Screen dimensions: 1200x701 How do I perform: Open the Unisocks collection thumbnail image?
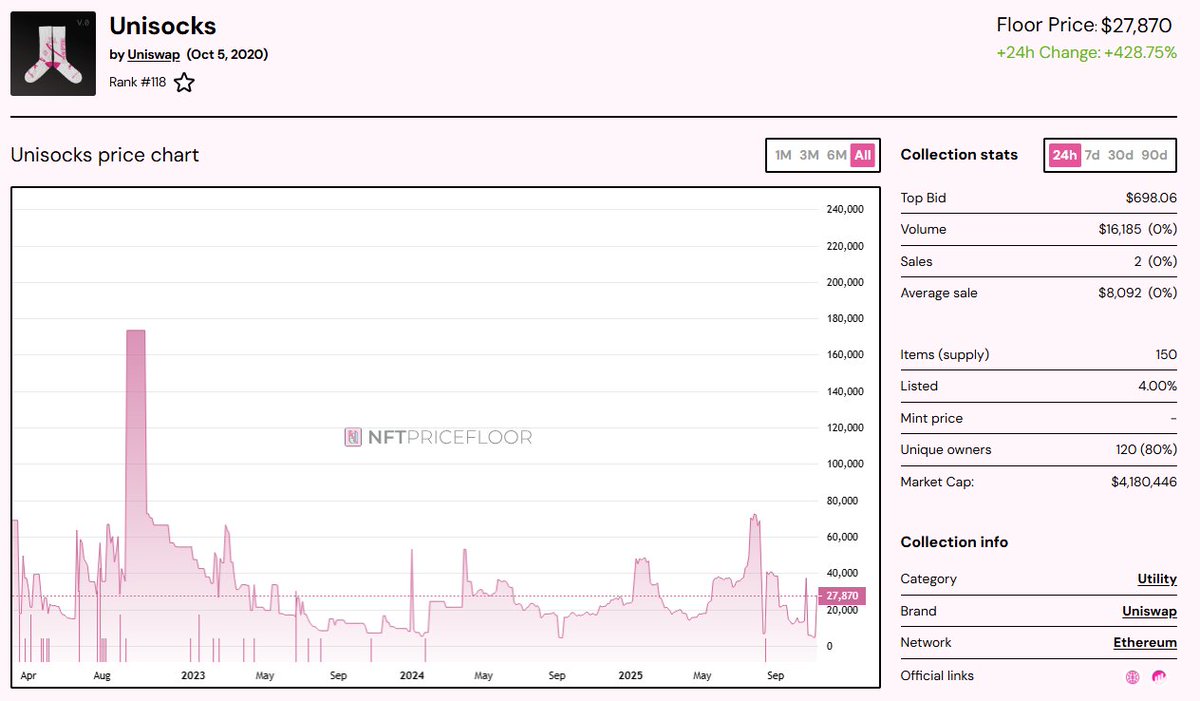(53, 54)
